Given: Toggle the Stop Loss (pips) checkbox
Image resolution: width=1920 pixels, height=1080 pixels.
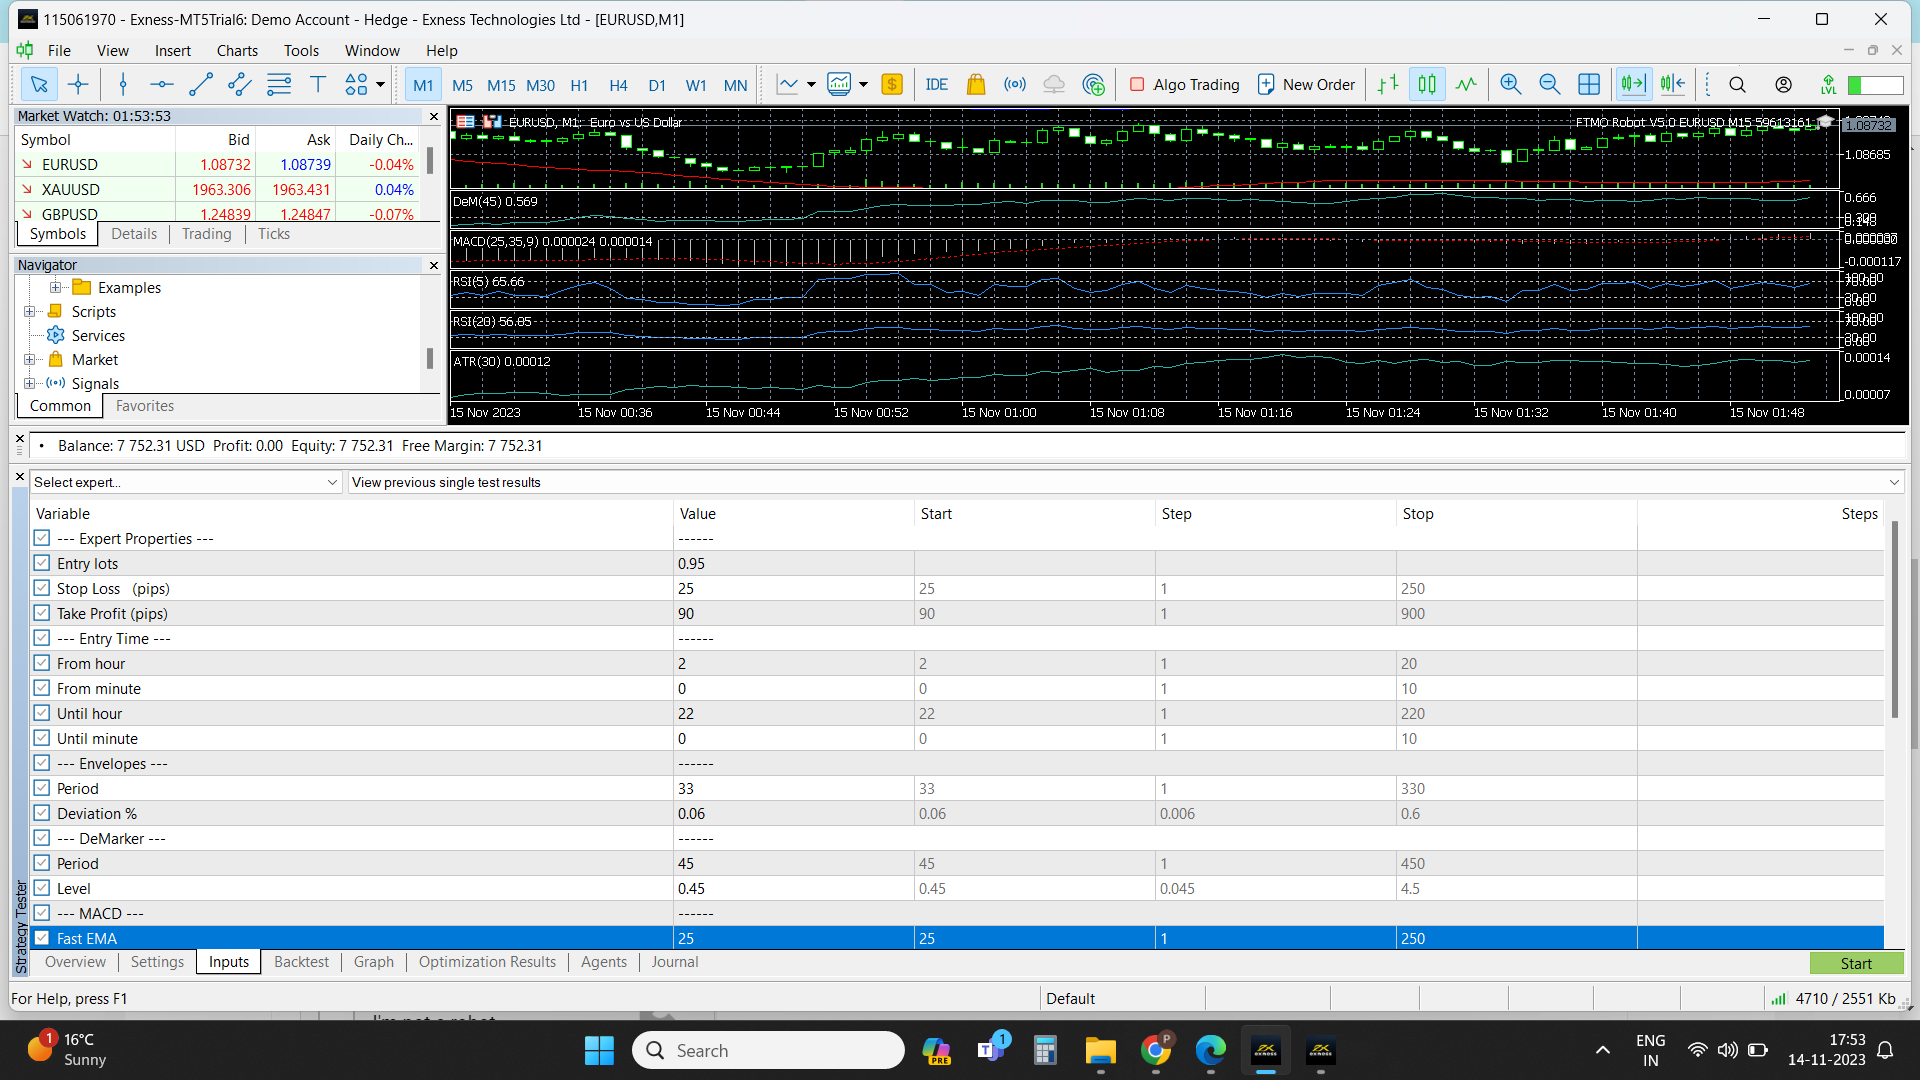Looking at the screenshot, I should coord(42,588).
